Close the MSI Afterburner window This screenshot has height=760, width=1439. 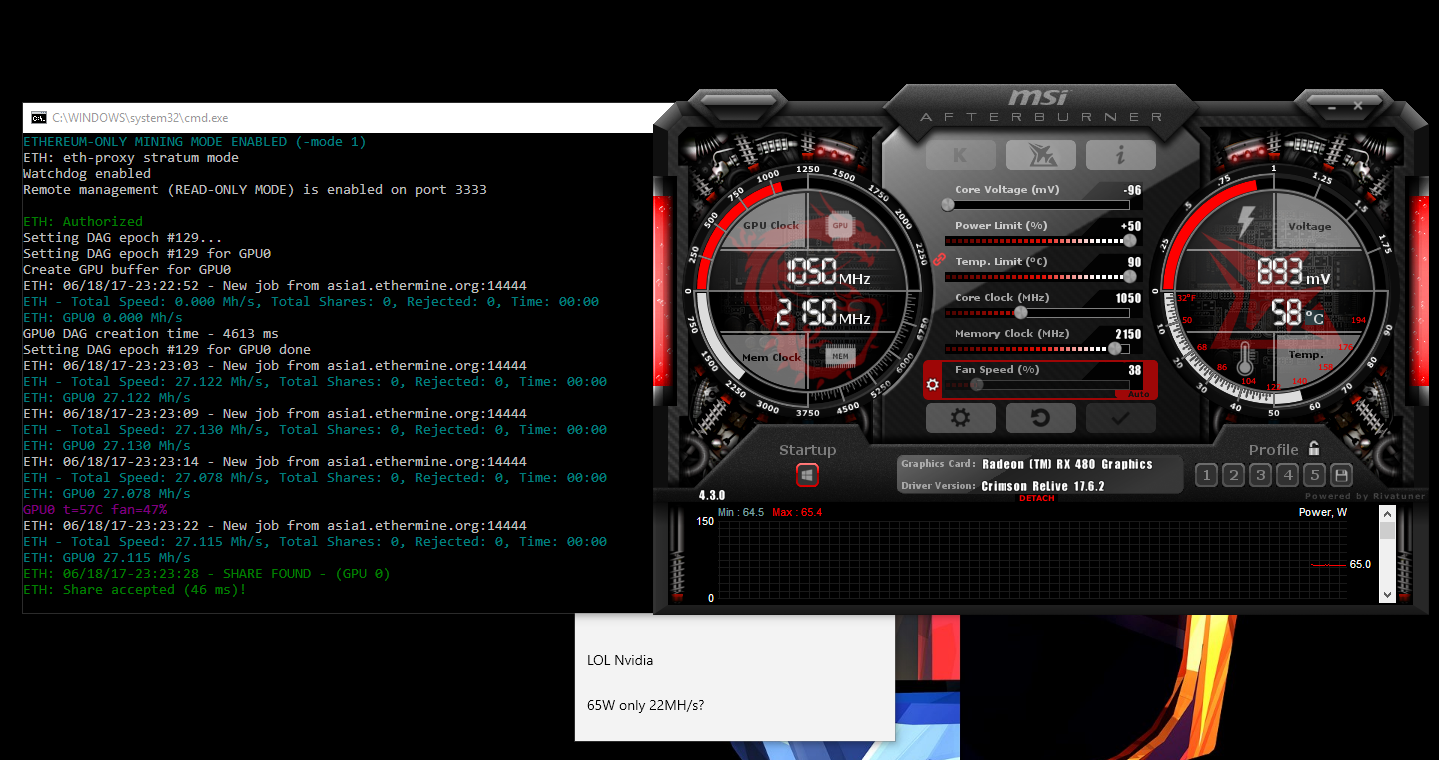[1358, 105]
